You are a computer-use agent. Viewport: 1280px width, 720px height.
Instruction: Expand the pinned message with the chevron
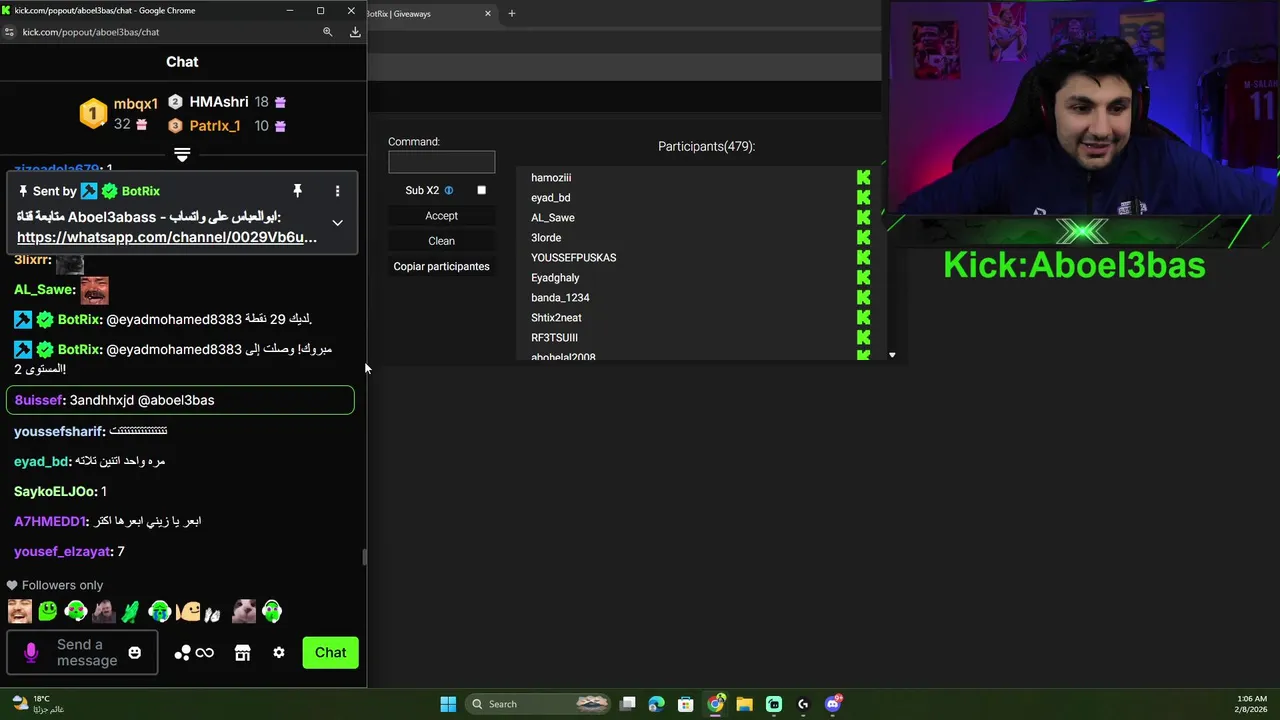pyautogui.click(x=337, y=223)
